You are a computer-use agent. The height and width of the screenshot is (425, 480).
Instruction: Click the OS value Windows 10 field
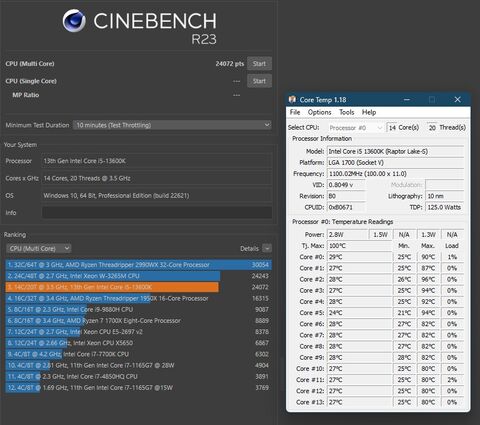click(x=157, y=196)
